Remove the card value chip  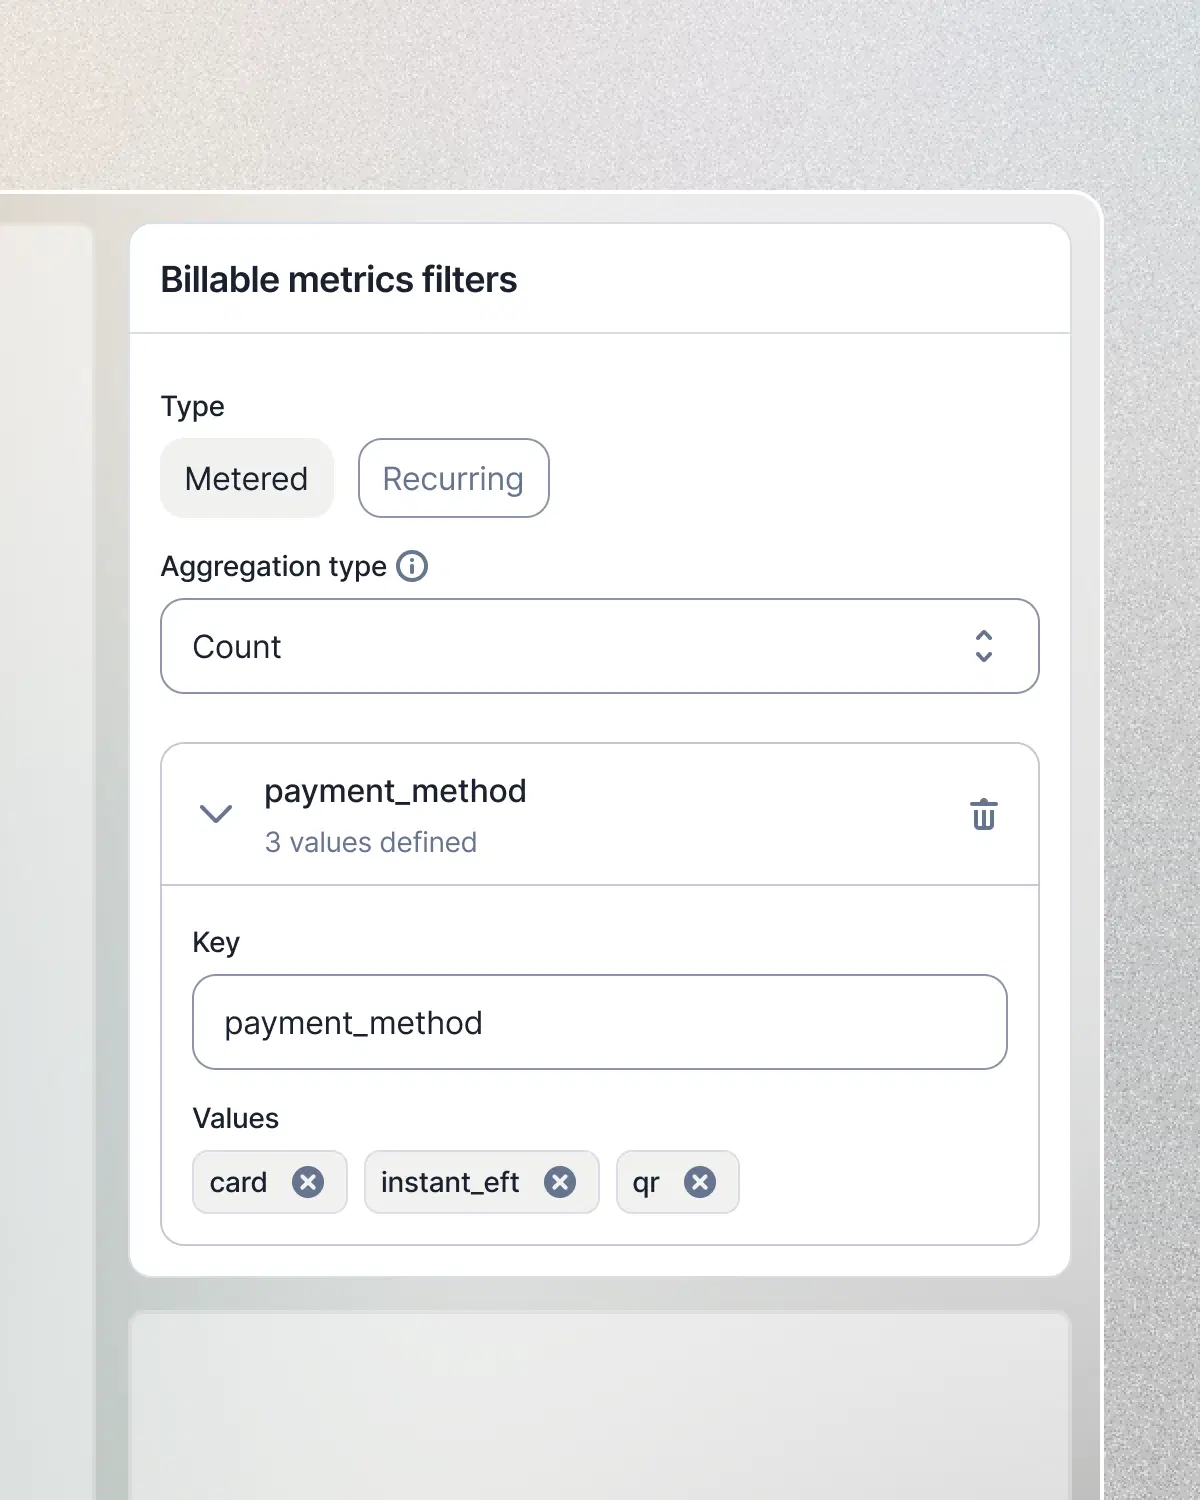310,1182
